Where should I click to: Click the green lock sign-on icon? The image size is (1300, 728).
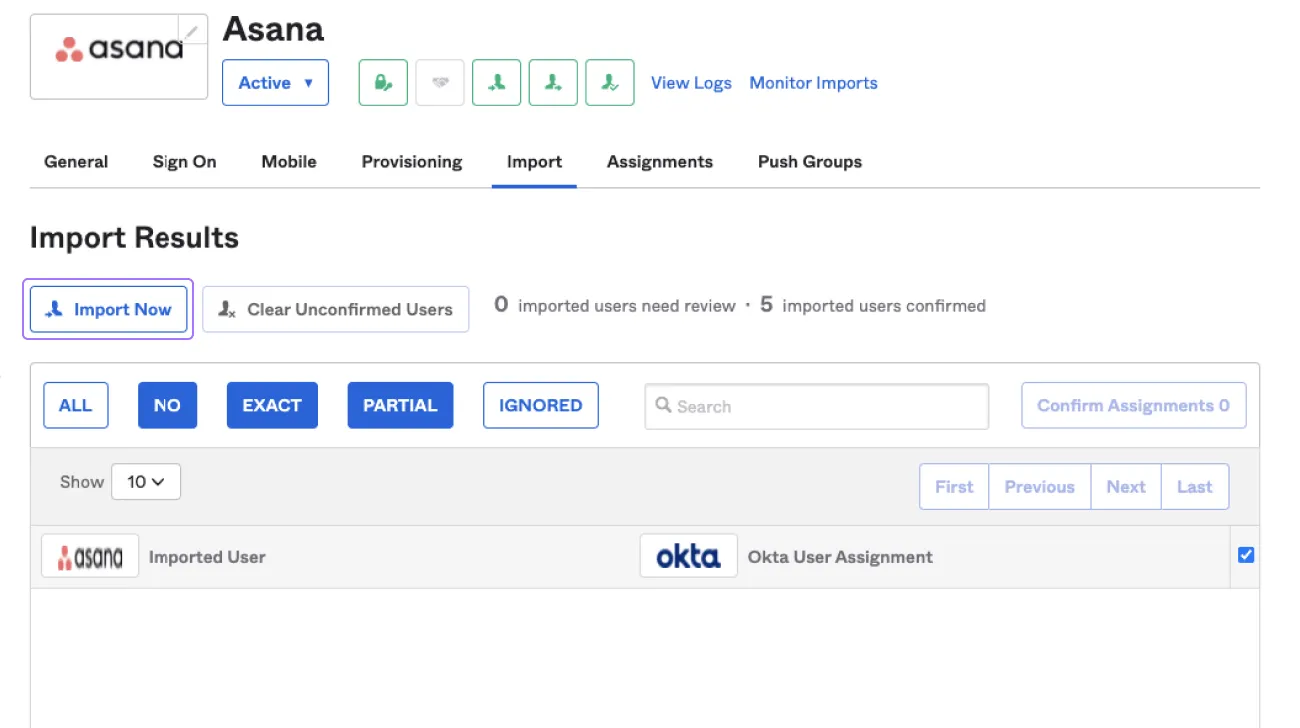point(383,83)
